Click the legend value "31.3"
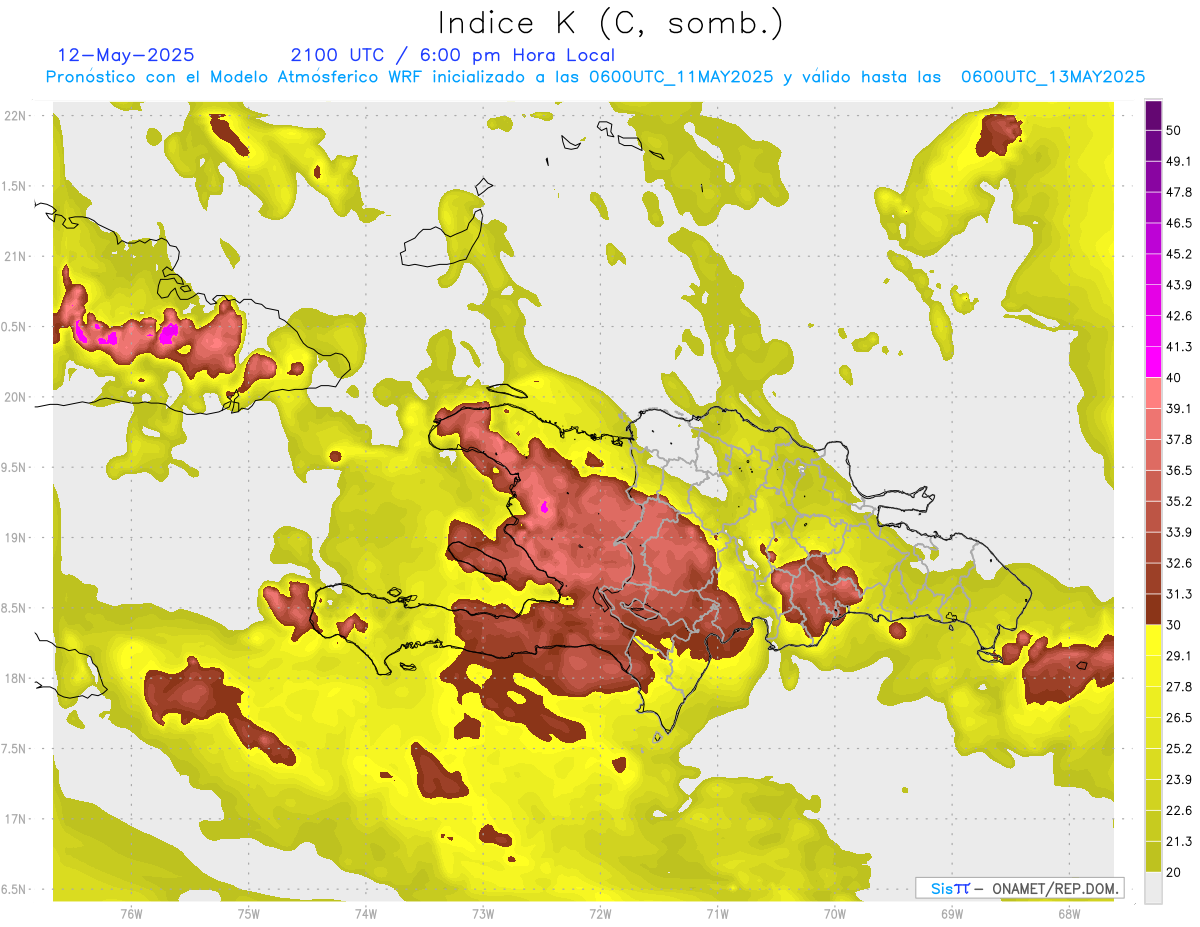Viewport: 1200px width, 927px height. pos(1179,594)
